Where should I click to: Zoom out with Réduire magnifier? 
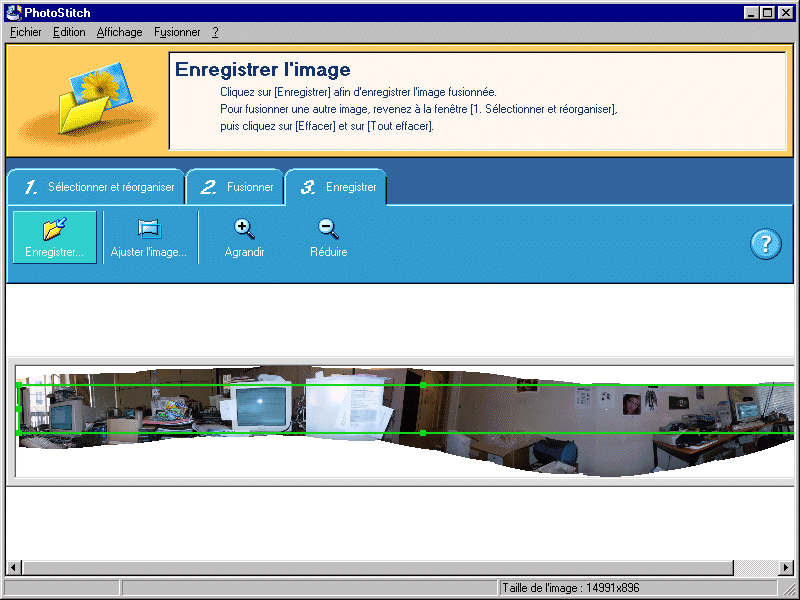[x=329, y=238]
